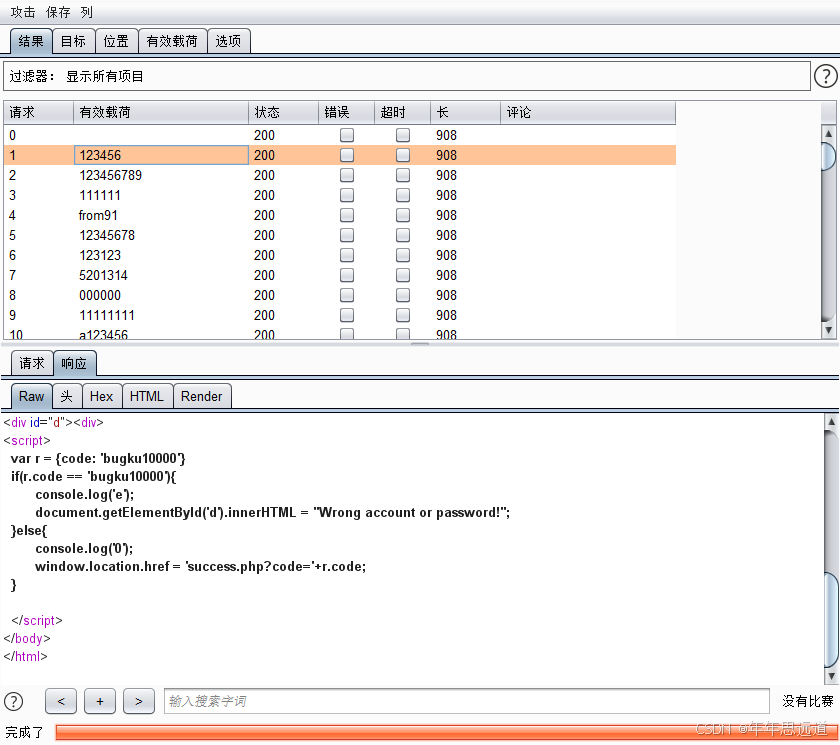Click response pane scrollbar down arrow
Image resolution: width=840 pixels, height=745 pixels.
(831, 676)
